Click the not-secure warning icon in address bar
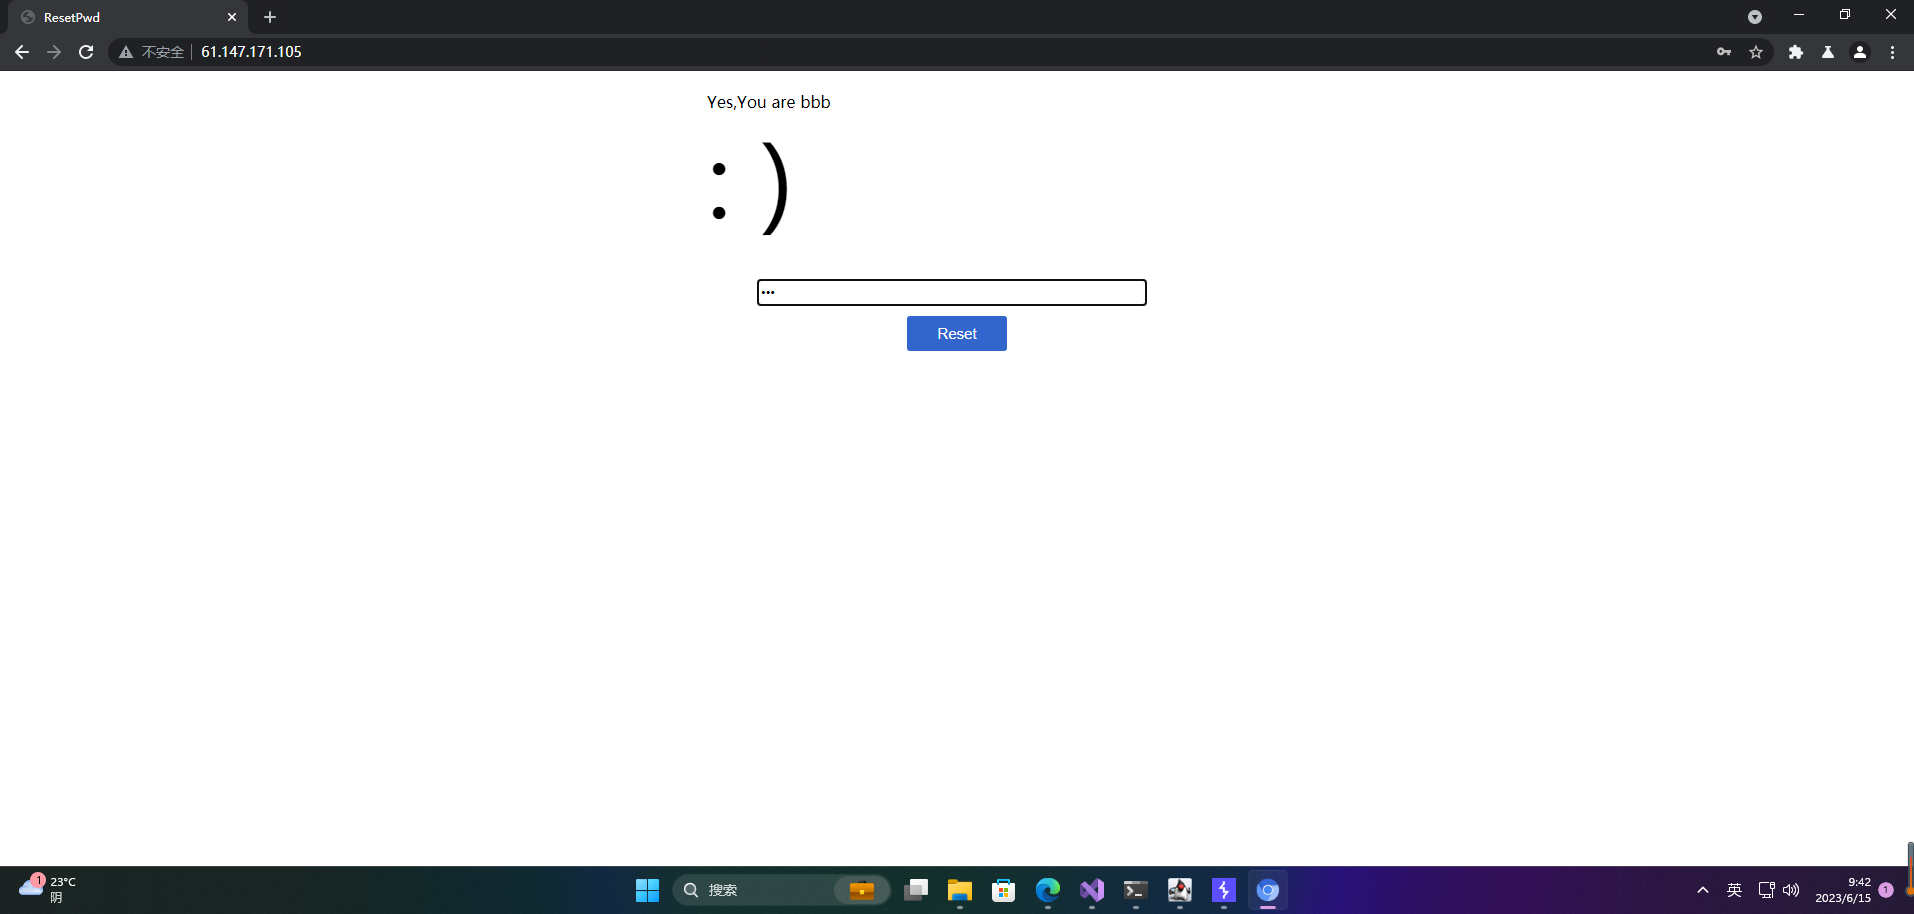Image resolution: width=1914 pixels, height=914 pixels. pos(126,52)
